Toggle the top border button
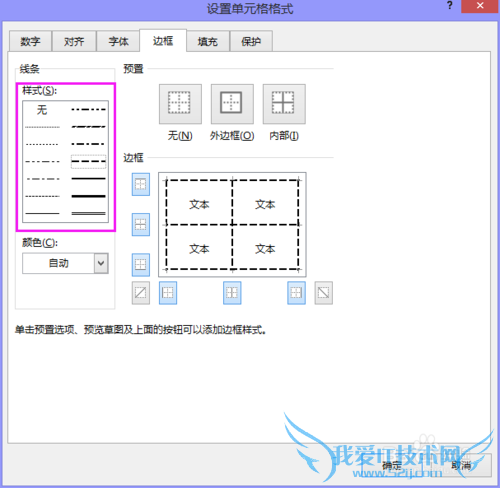This screenshot has width=500, height=488. click(141, 184)
